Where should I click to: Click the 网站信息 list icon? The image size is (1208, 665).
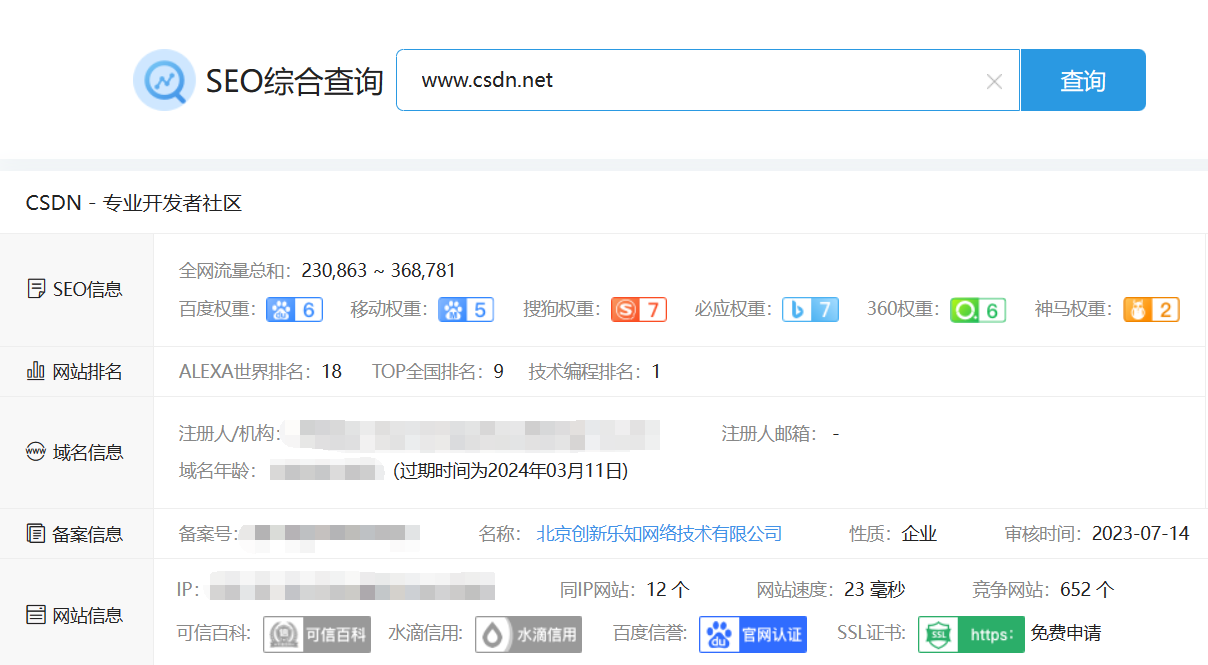pos(36,615)
